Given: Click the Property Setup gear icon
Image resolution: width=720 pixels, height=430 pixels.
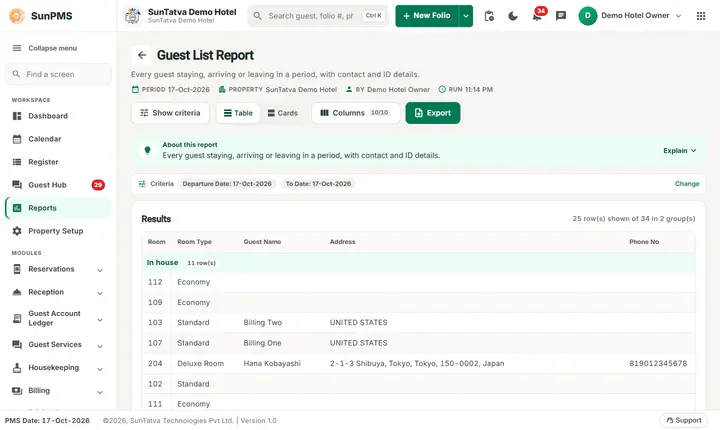Looking at the screenshot, I should [17, 231].
